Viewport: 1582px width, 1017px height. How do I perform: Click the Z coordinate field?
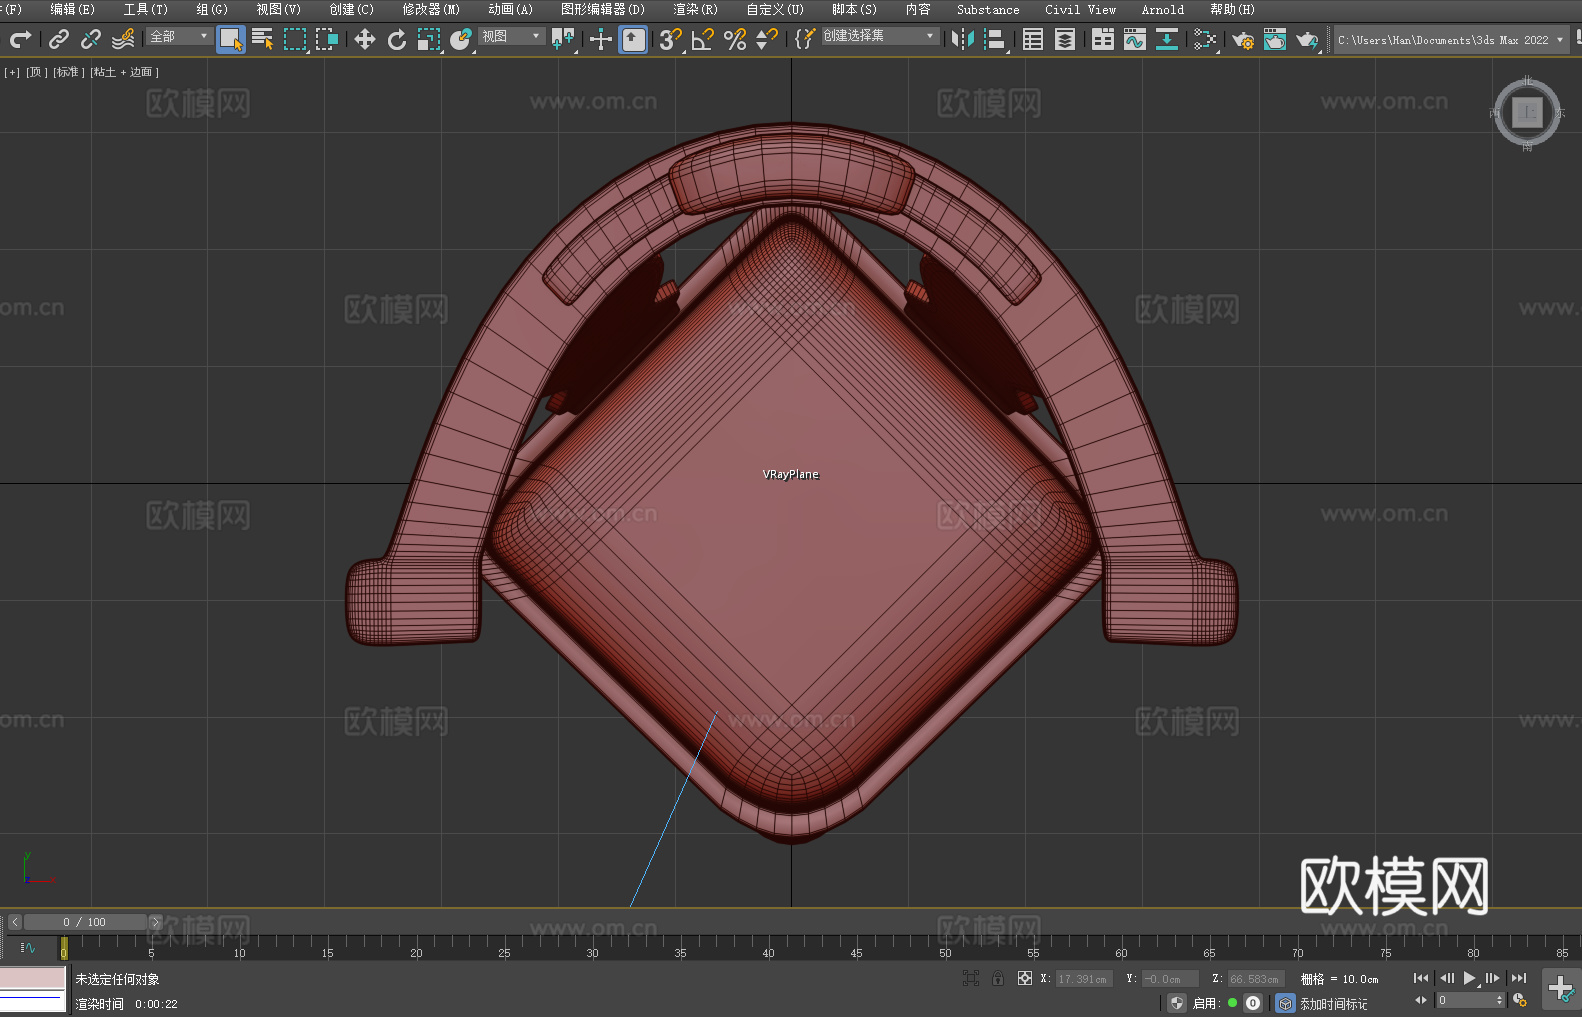coord(1255,979)
